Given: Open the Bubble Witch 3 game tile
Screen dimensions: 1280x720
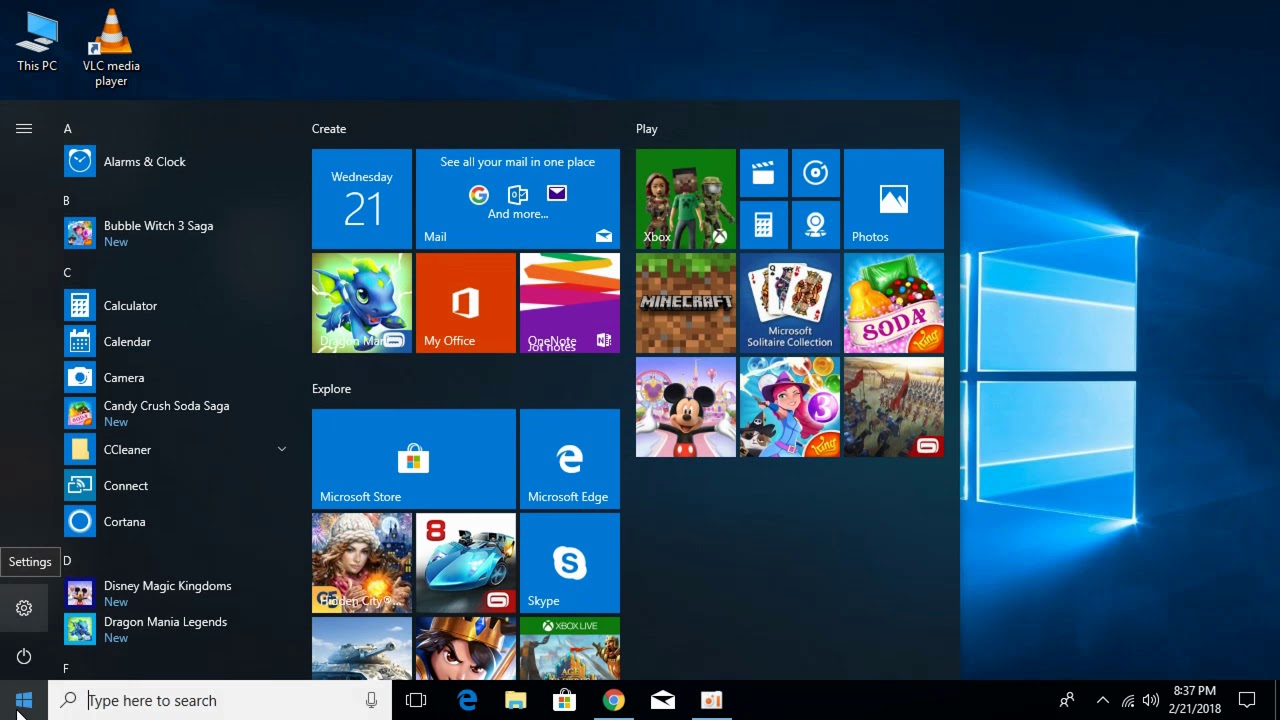Looking at the screenshot, I should 790,407.
